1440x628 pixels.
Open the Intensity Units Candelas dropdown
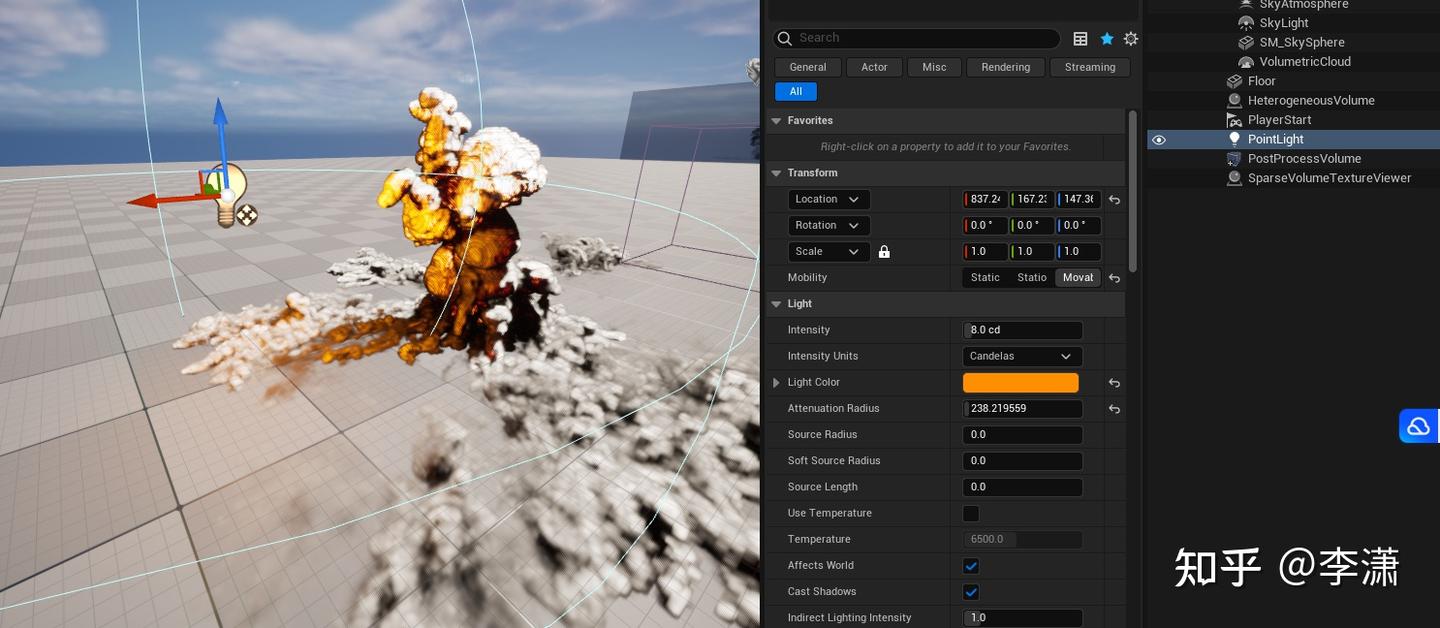coord(1021,356)
